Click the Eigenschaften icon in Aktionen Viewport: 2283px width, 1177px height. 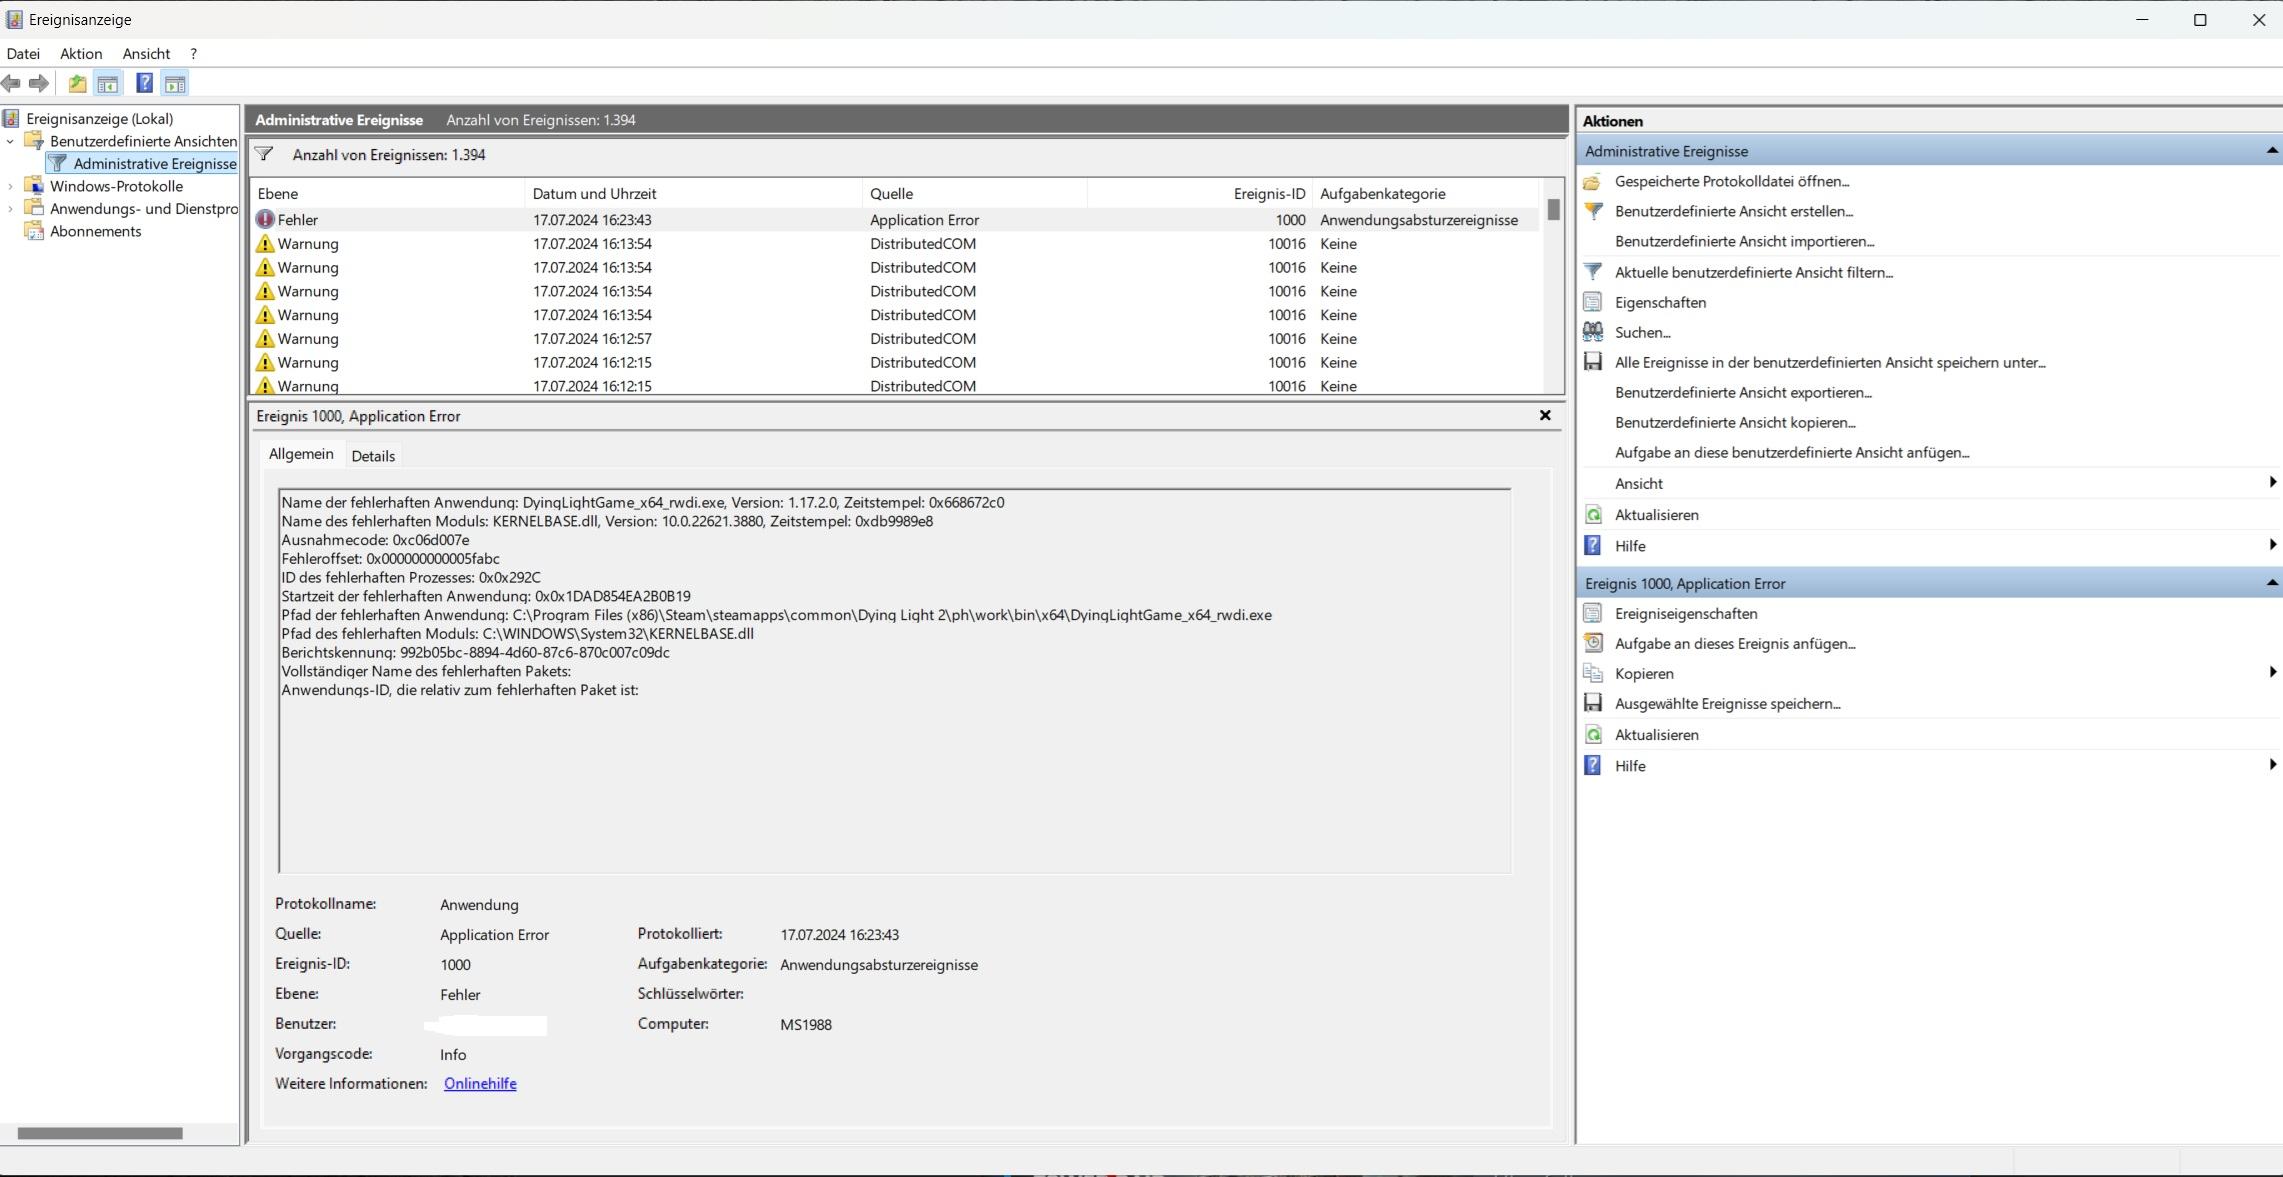[x=1593, y=302]
